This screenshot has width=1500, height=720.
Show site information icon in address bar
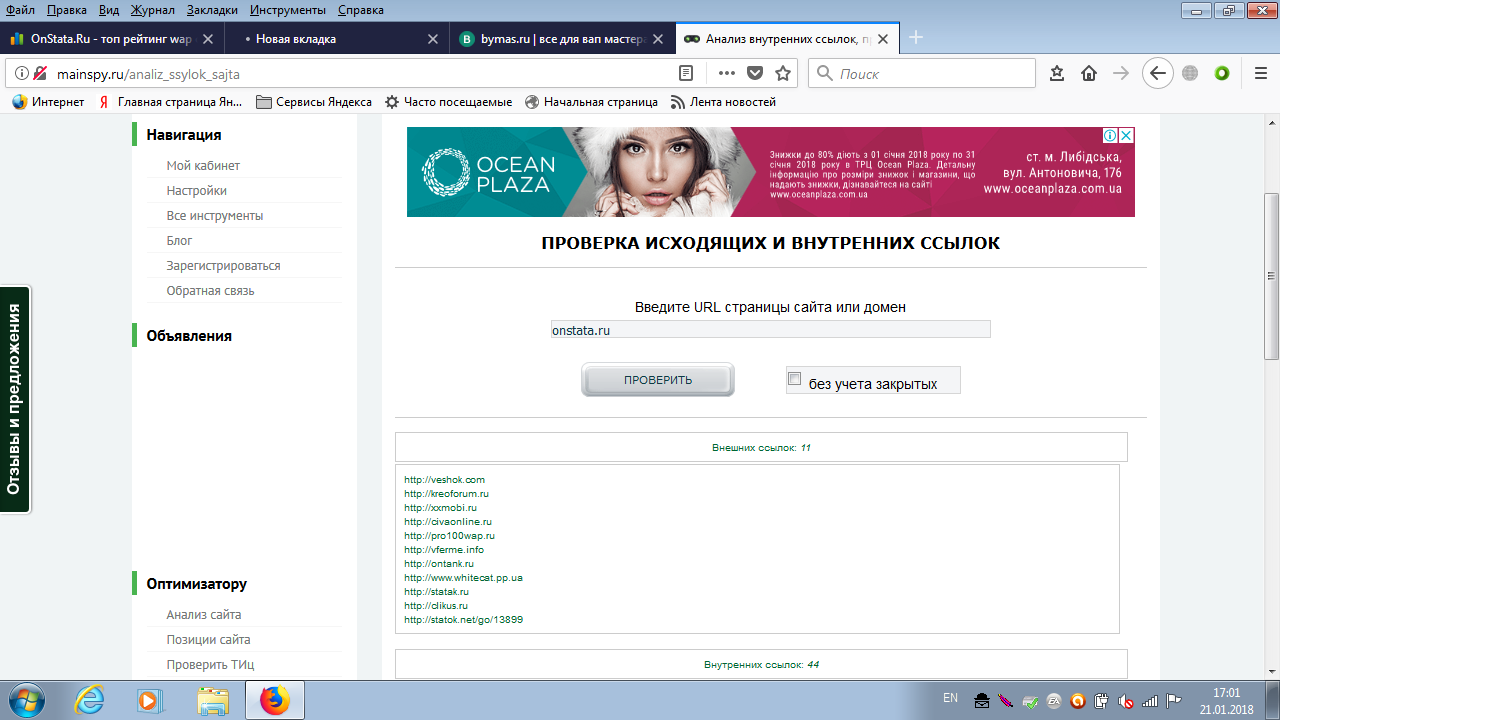tap(21, 73)
